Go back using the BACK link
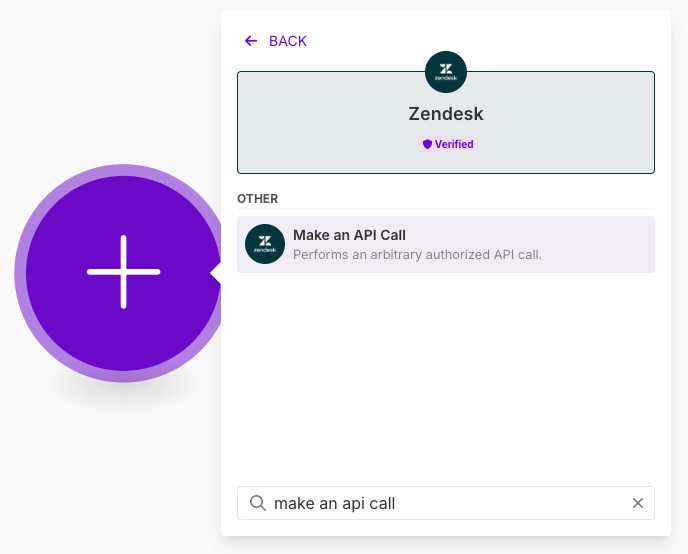The height and width of the screenshot is (554, 688). tap(276, 41)
